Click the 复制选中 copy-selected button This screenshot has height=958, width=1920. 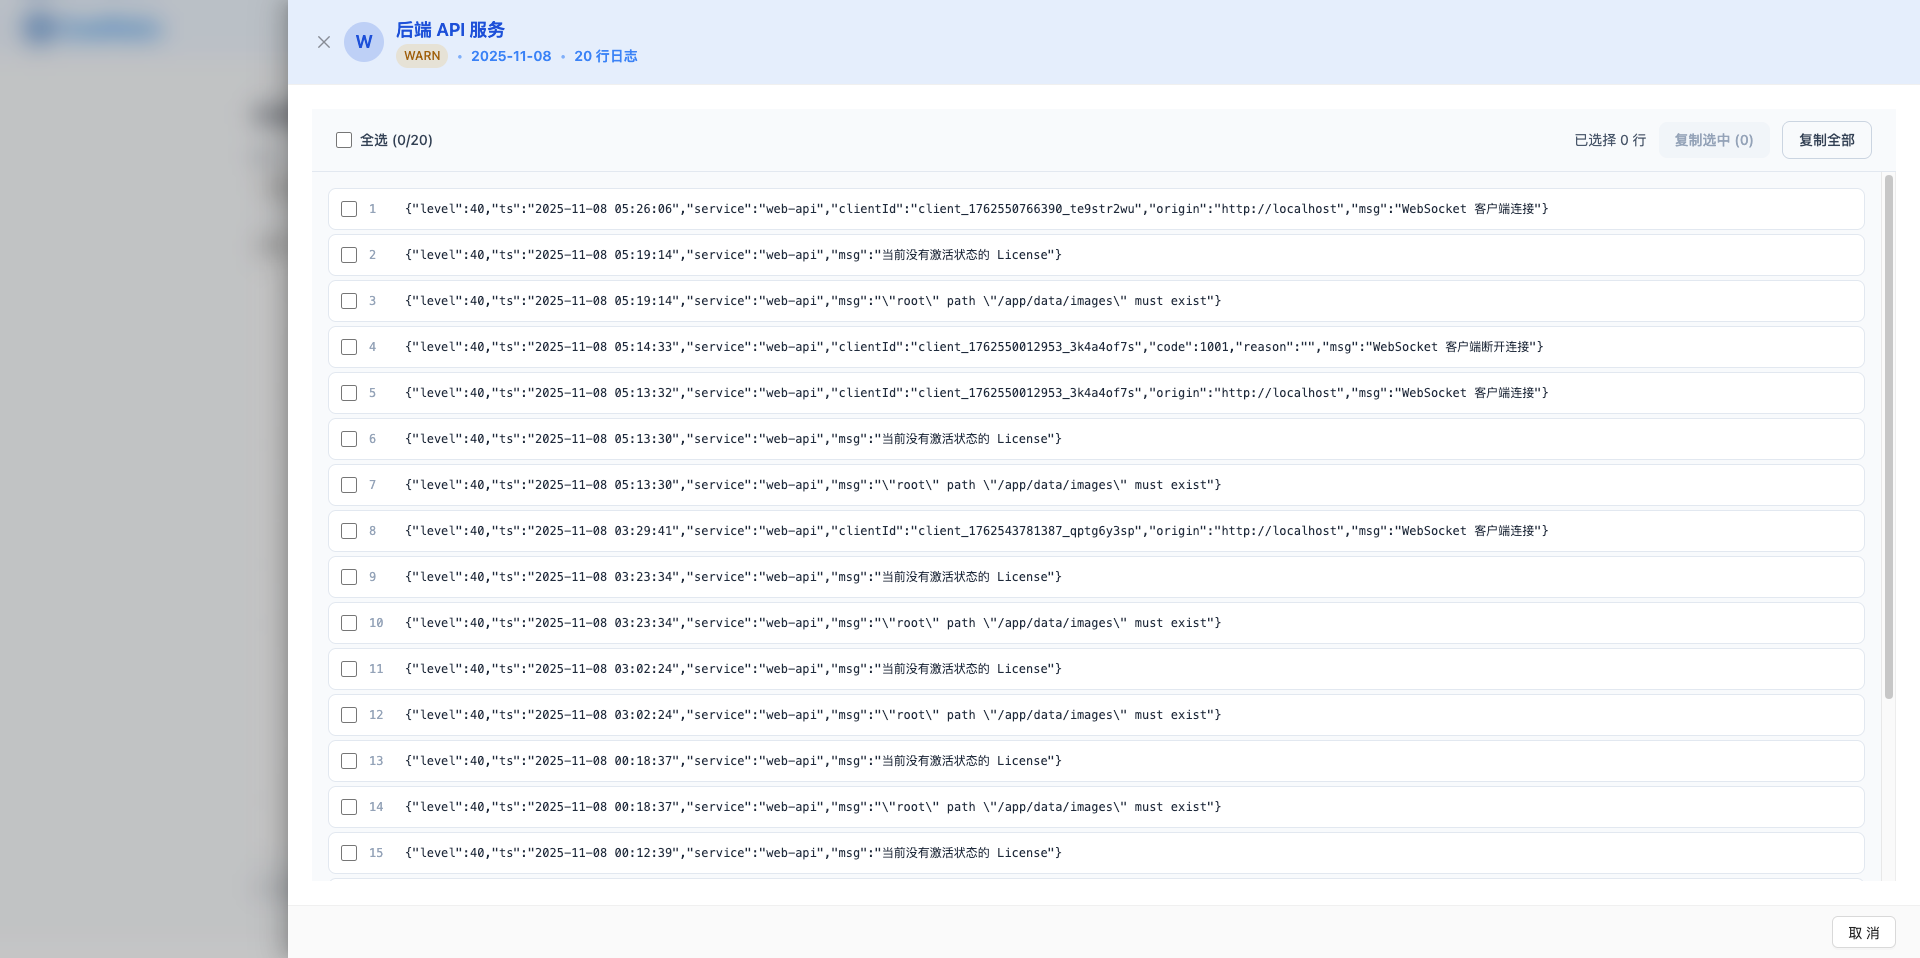pos(1713,140)
